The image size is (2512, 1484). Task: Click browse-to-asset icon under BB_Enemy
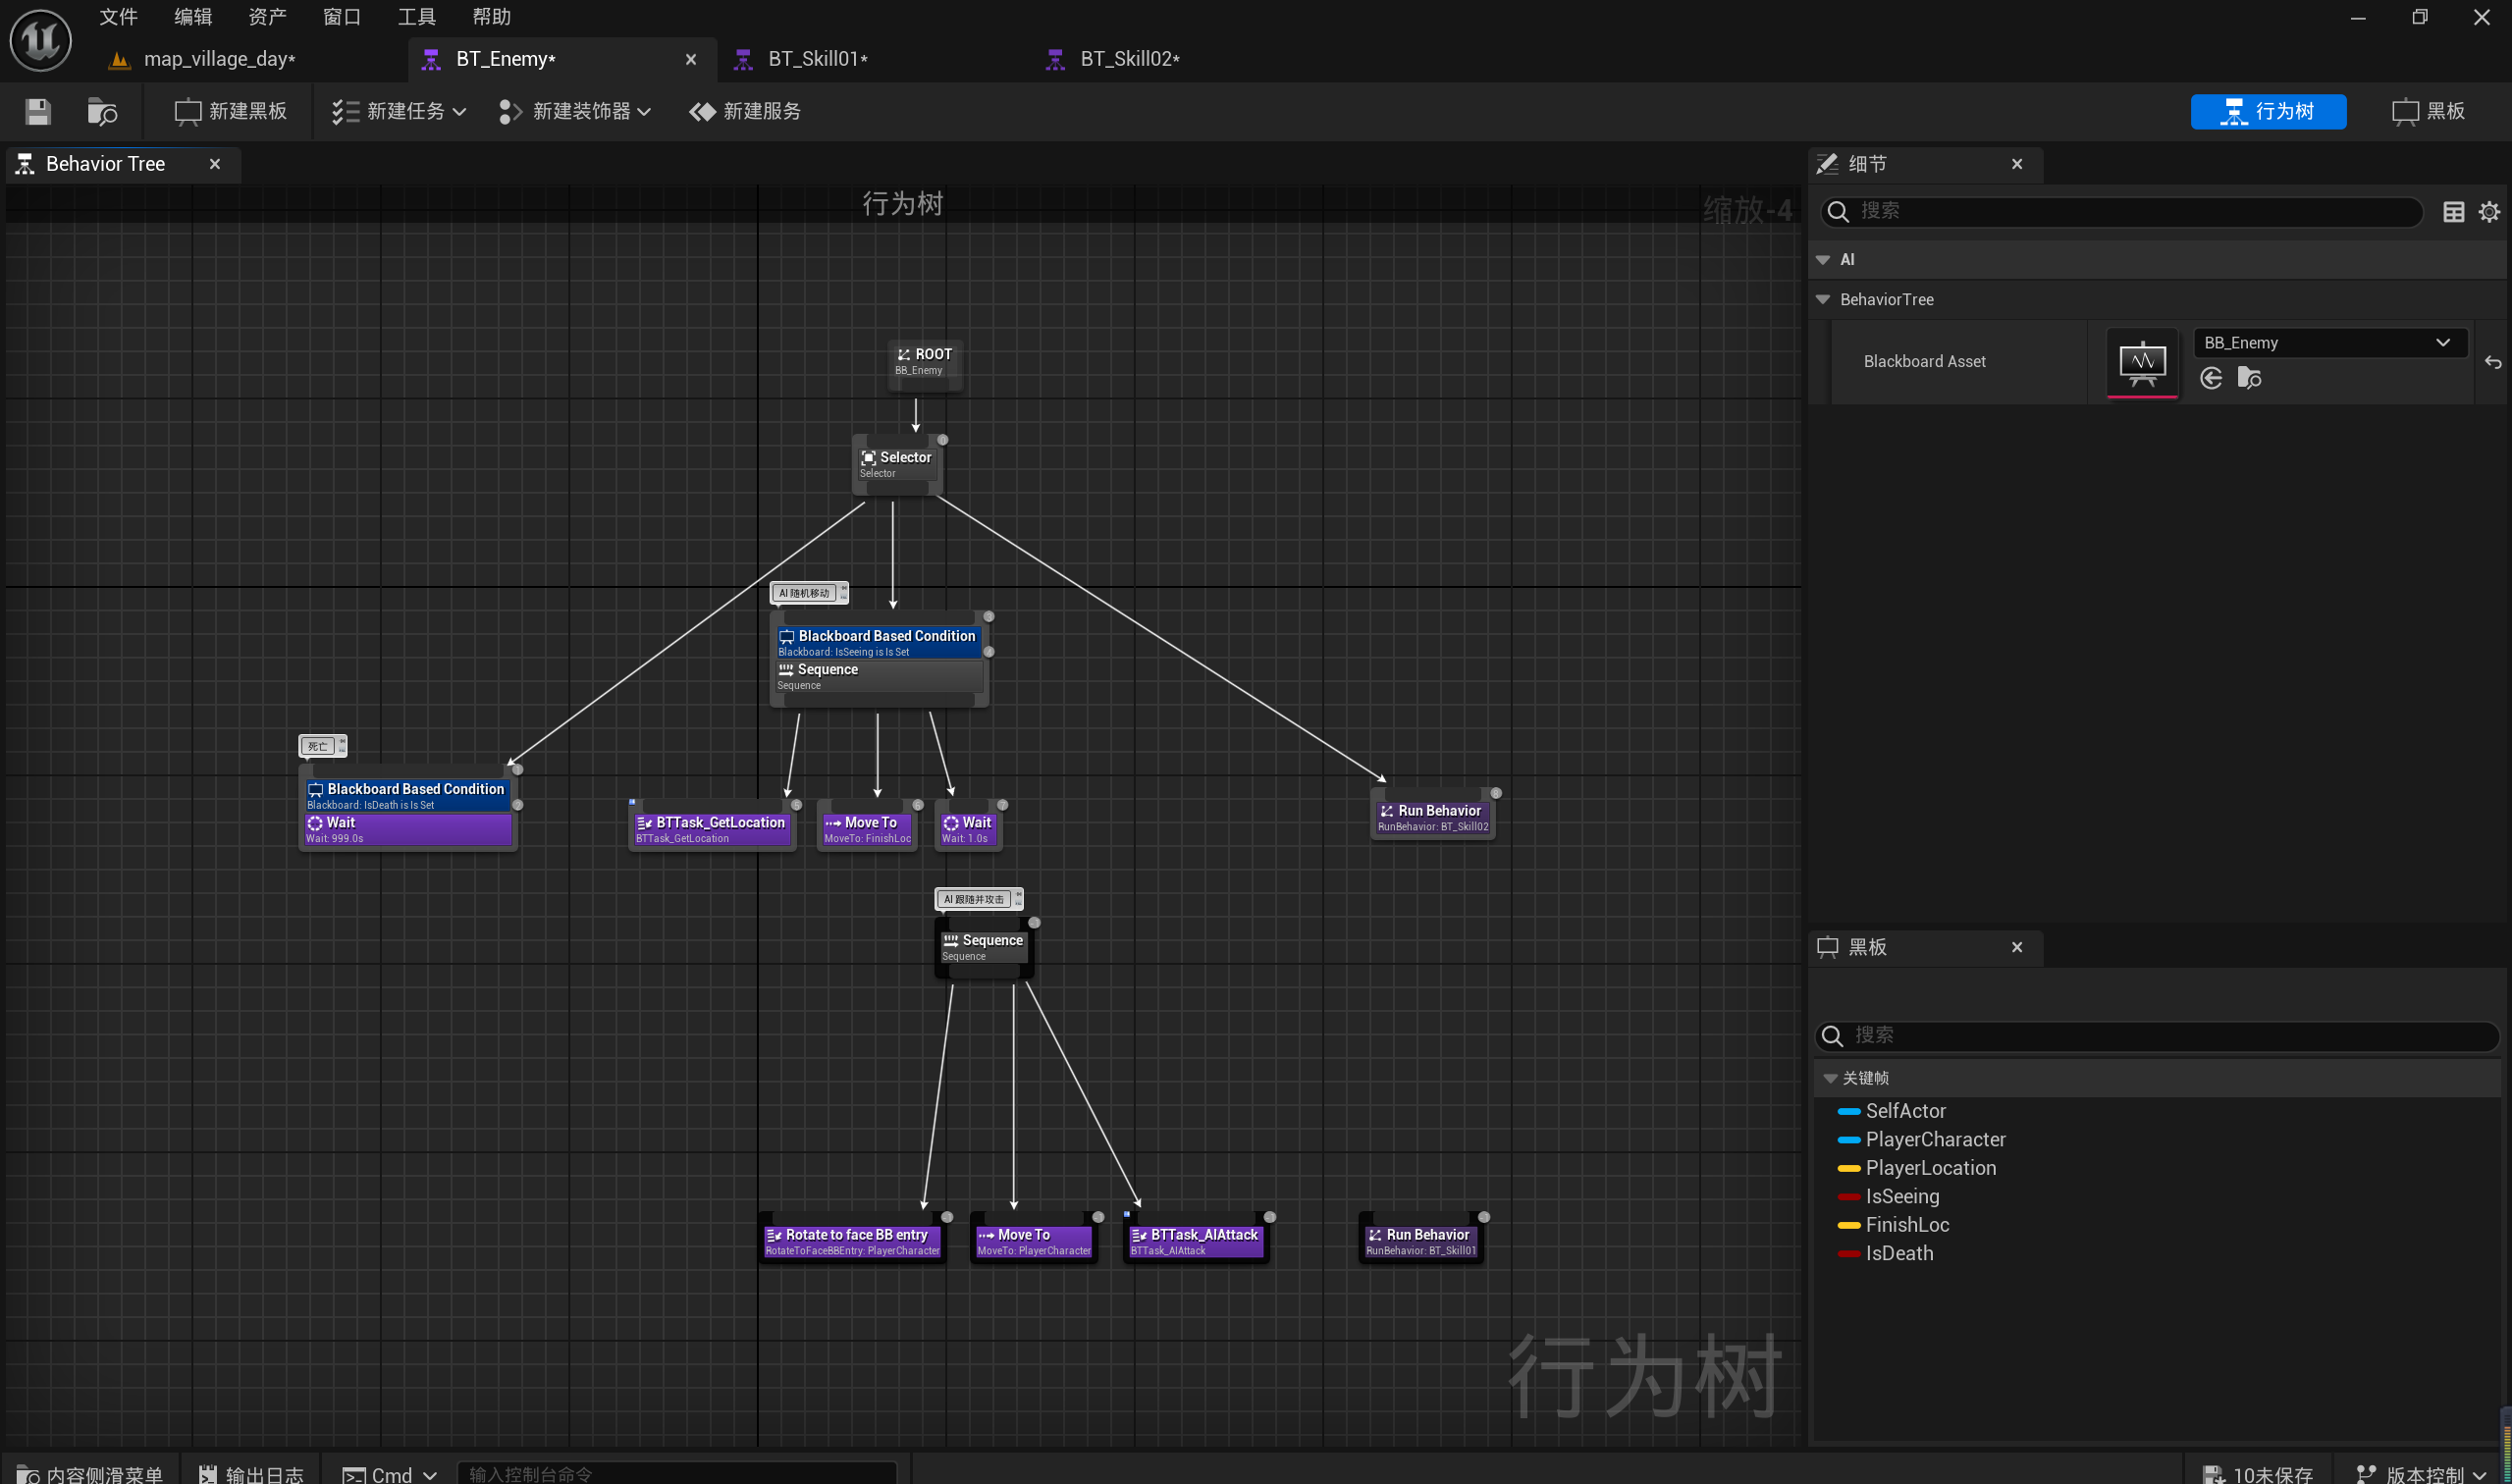tap(2249, 378)
